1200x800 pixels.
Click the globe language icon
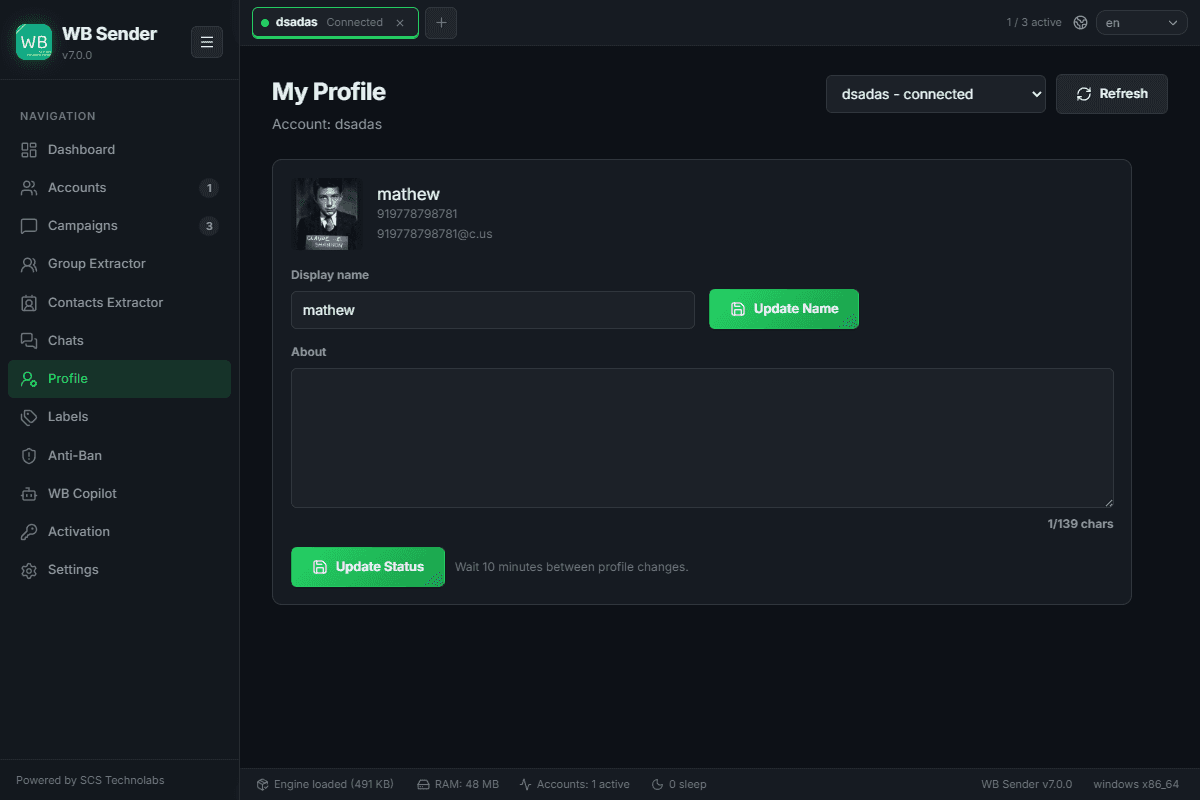[x=1080, y=22]
